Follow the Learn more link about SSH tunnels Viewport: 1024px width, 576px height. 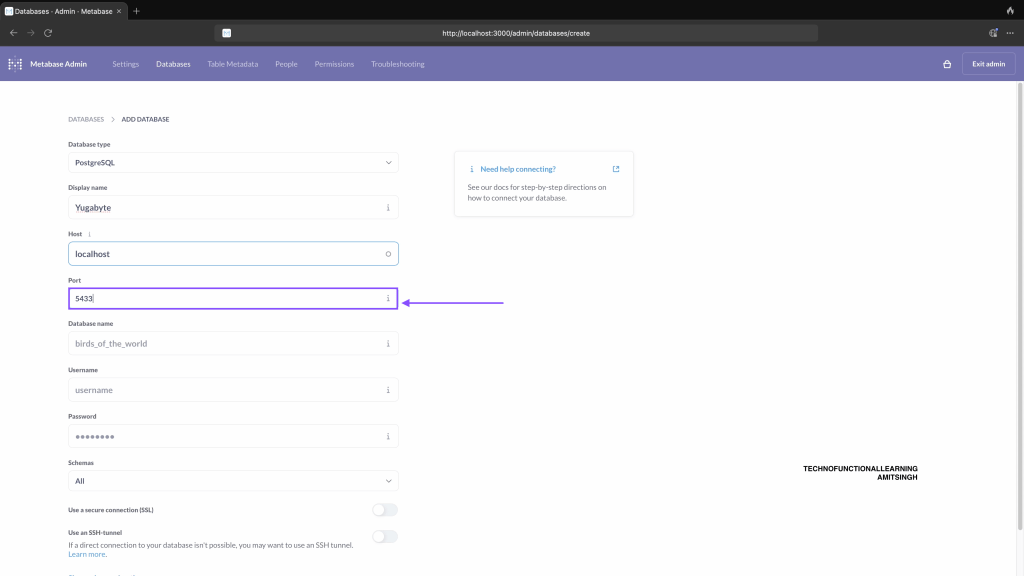[87, 554]
